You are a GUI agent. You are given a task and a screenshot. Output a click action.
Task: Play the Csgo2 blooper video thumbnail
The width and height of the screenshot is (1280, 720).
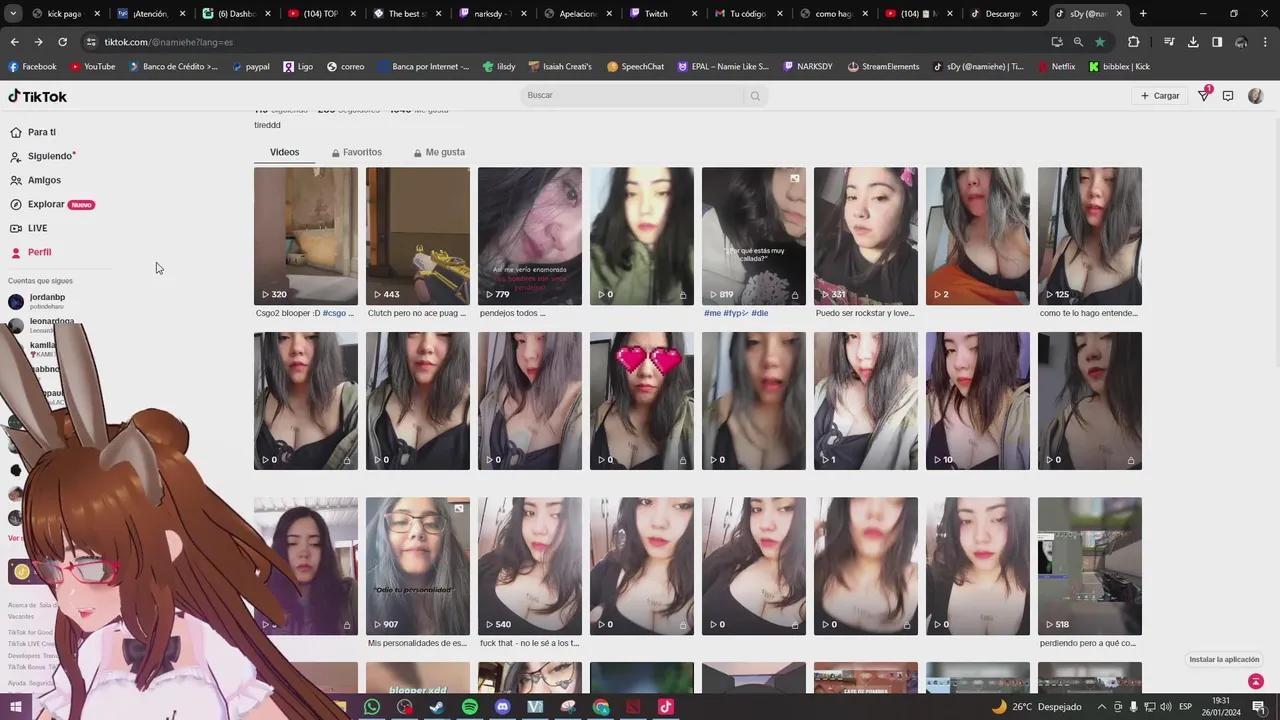(x=305, y=236)
